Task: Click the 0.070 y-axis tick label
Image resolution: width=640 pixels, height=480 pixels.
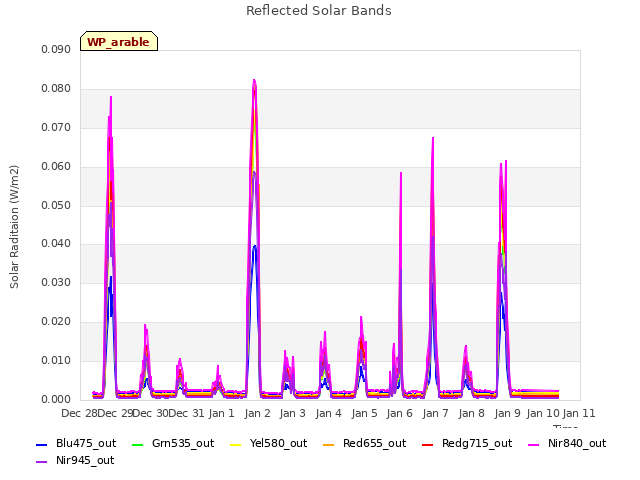Action: point(56,128)
